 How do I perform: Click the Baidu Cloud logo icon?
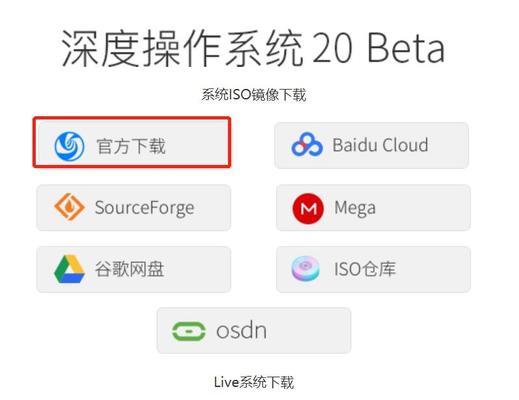click(x=307, y=145)
